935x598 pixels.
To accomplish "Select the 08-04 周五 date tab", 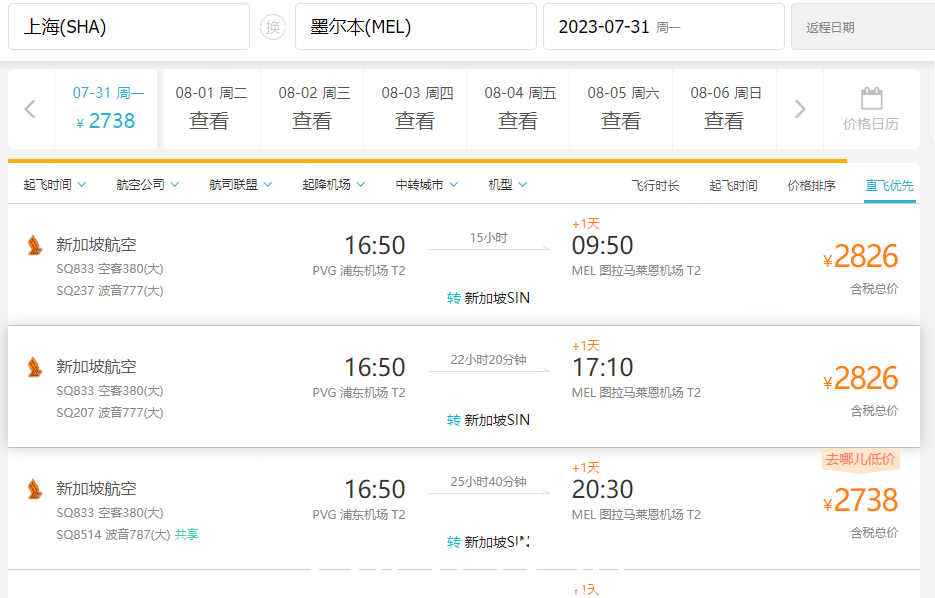I will (518, 109).
